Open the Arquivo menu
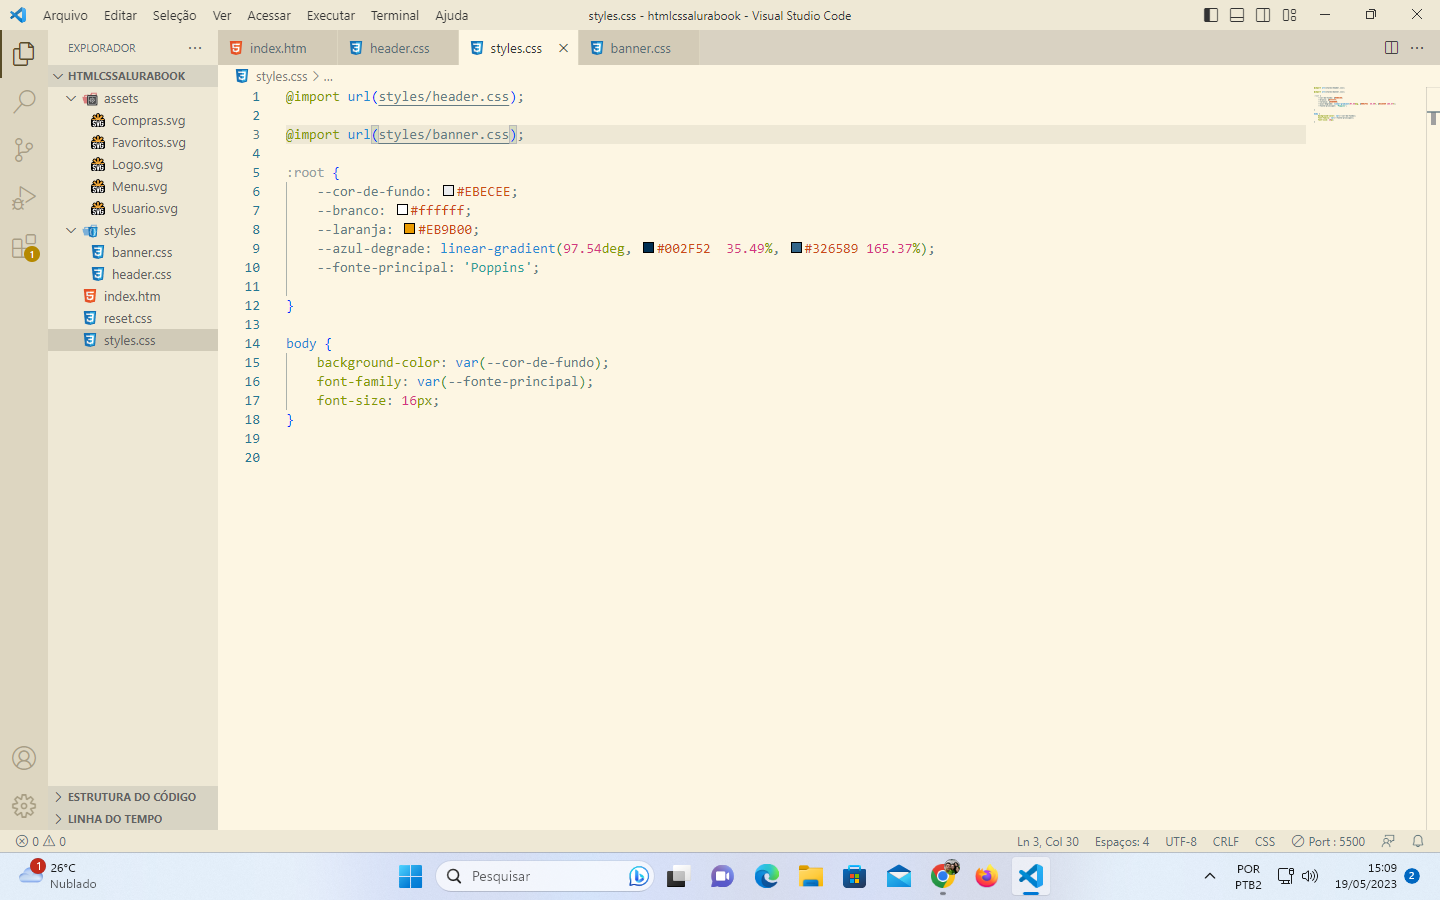Image resolution: width=1440 pixels, height=900 pixels. point(65,15)
